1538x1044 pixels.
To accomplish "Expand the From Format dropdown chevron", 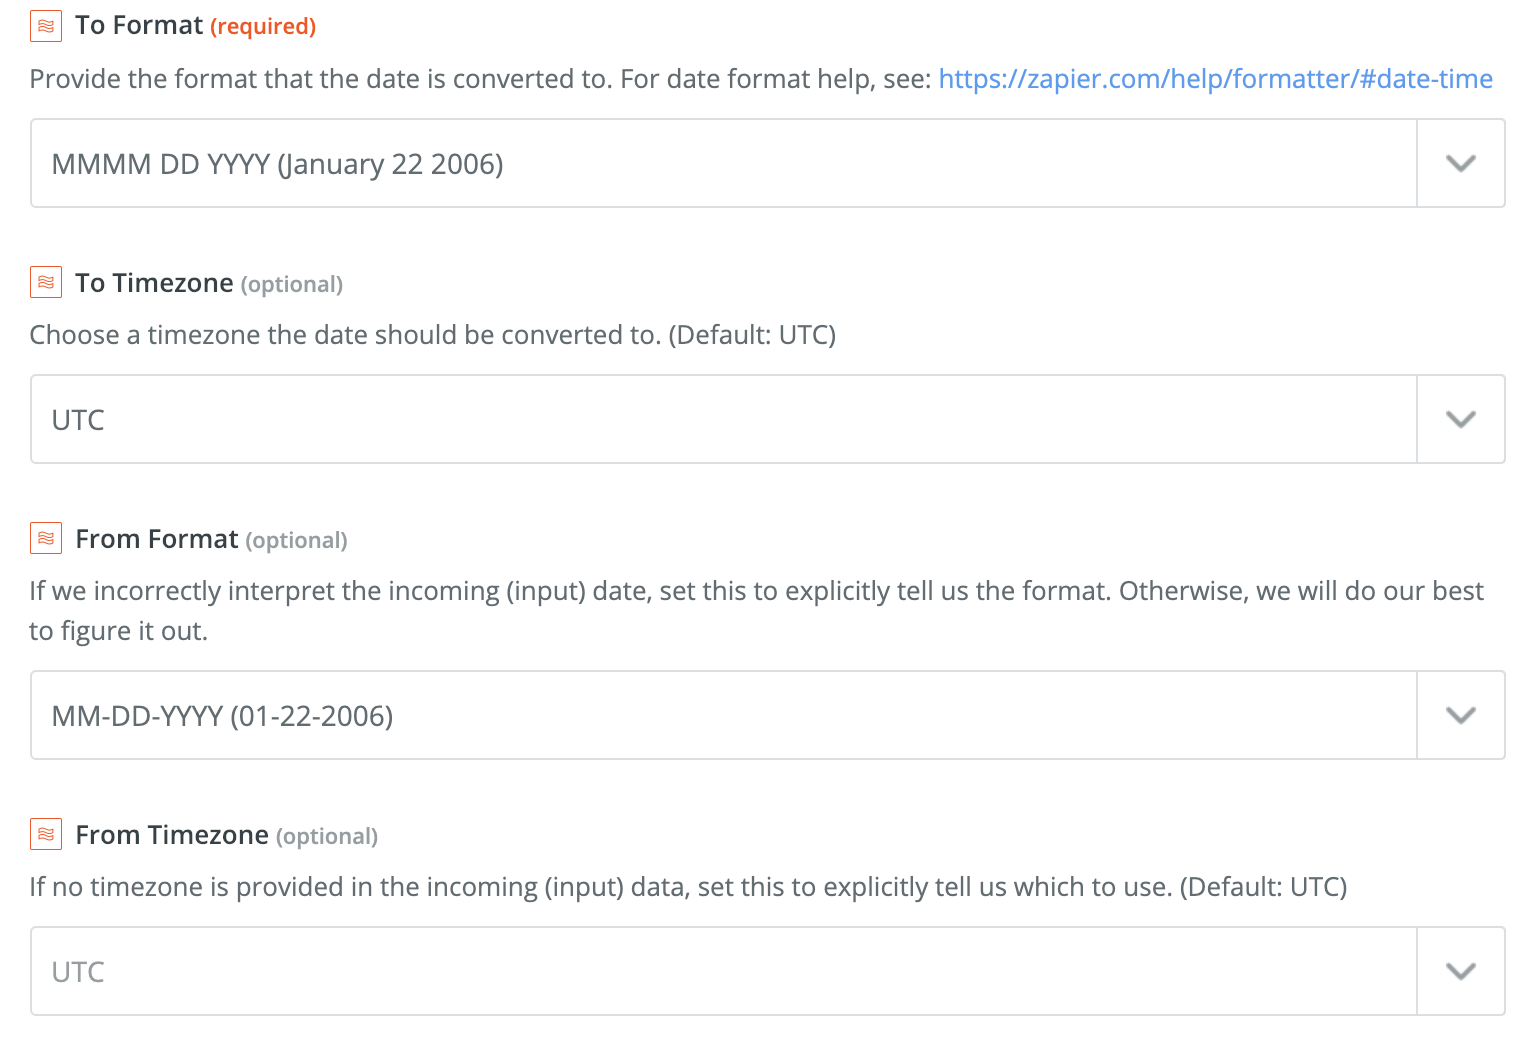I will [1460, 716].
